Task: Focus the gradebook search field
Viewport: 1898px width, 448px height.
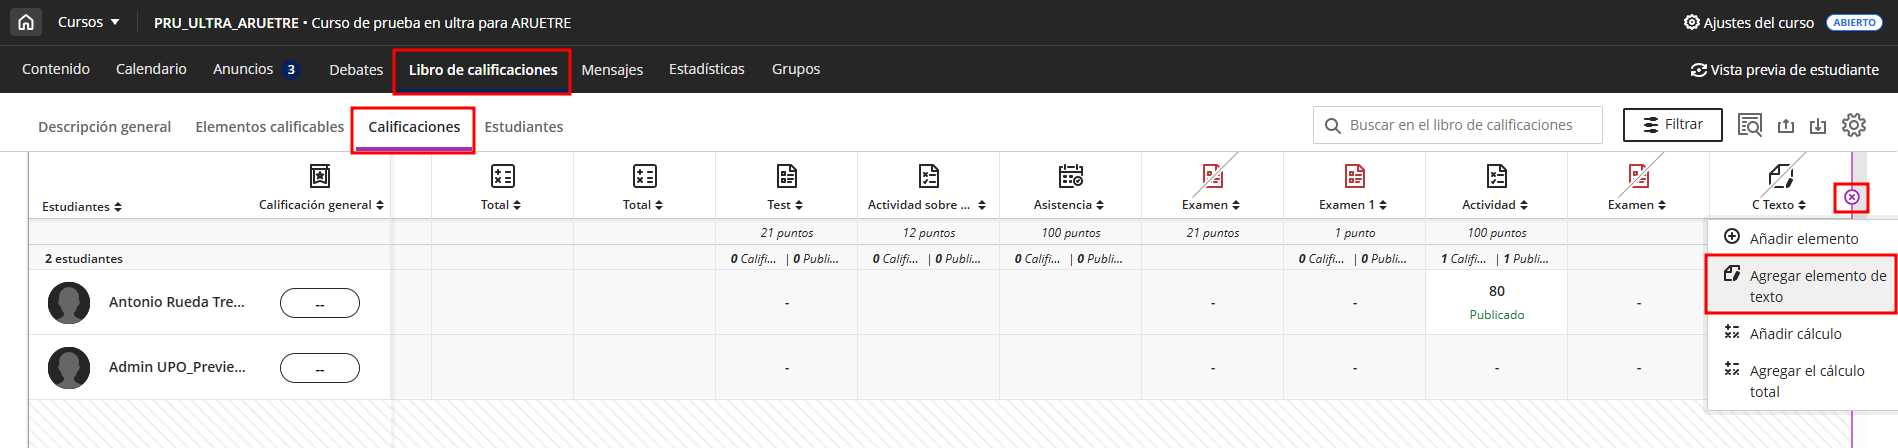Action: point(1460,125)
